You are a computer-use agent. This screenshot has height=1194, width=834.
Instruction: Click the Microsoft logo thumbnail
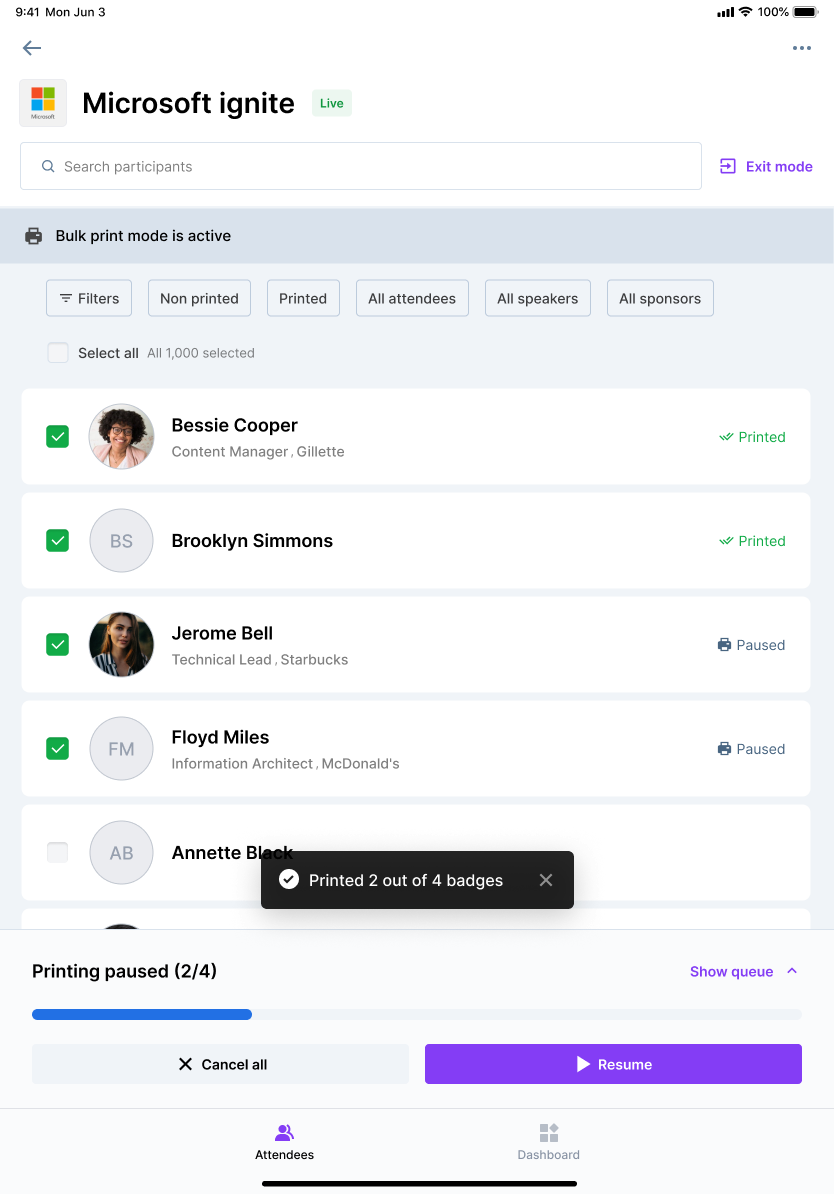click(43, 103)
